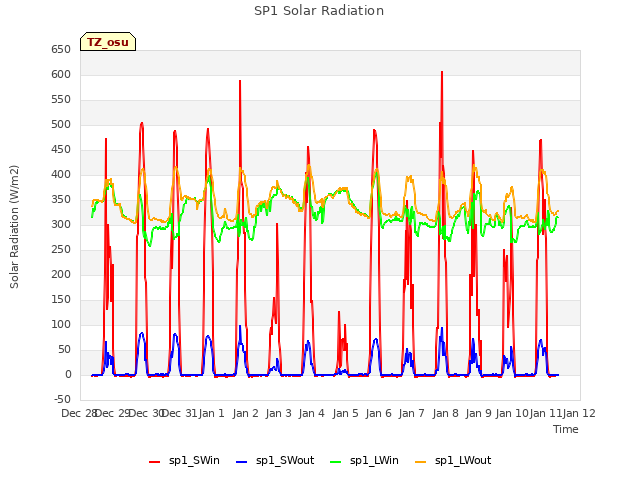Image resolution: width=640 pixels, height=480 pixels.
Task: Click the Jan 4 x-axis label
Action: tap(312, 413)
